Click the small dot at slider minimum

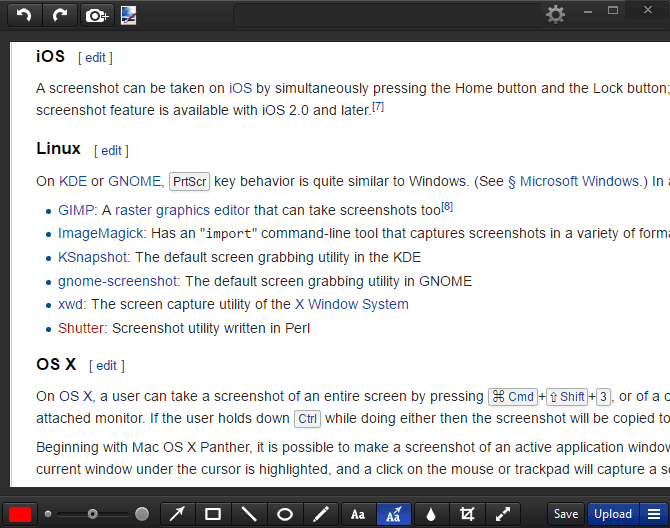(x=48, y=514)
